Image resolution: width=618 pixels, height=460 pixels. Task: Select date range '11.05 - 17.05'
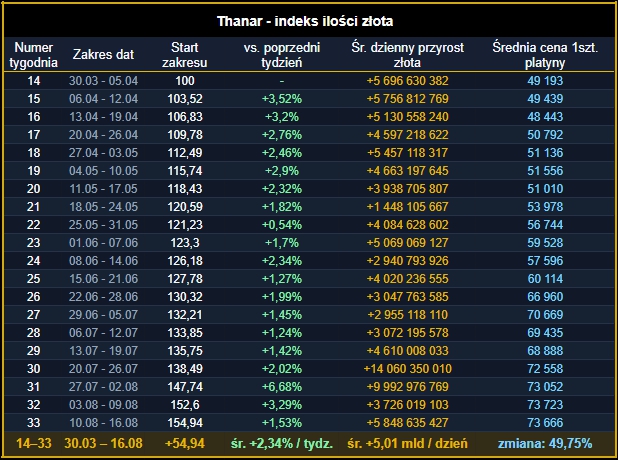[x=103, y=189]
